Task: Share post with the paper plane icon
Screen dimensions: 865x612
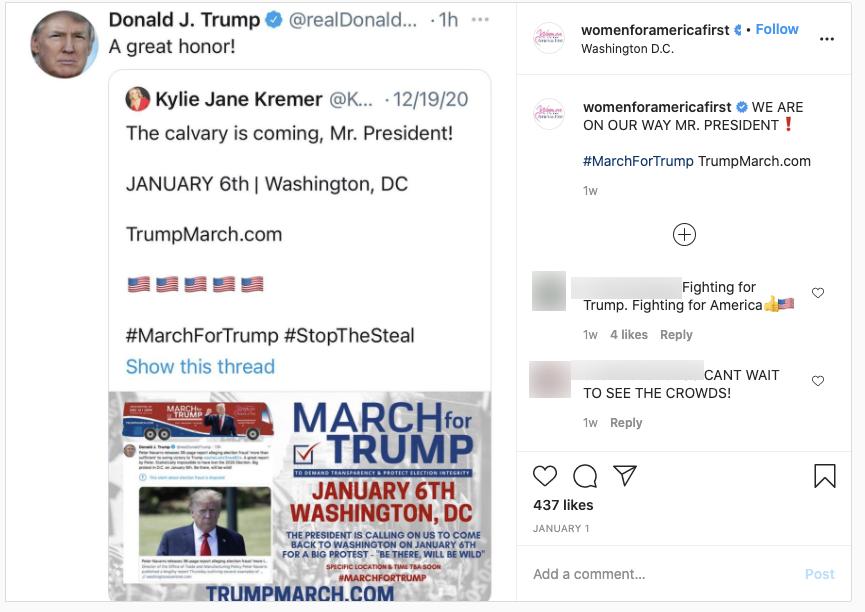Action: [625, 475]
